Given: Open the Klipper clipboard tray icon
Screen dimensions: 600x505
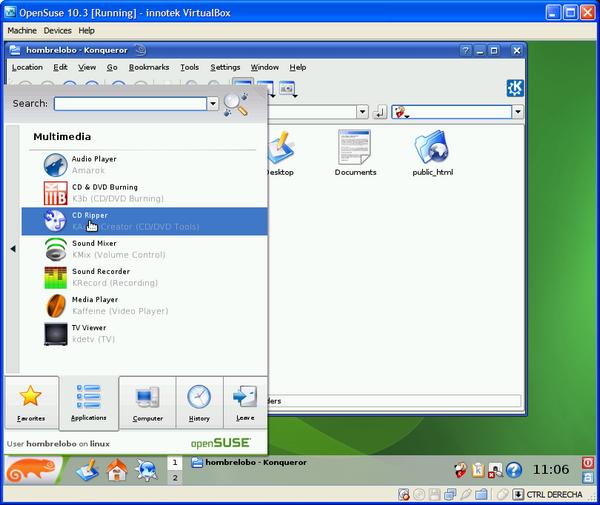Looking at the screenshot, I should [x=478, y=470].
